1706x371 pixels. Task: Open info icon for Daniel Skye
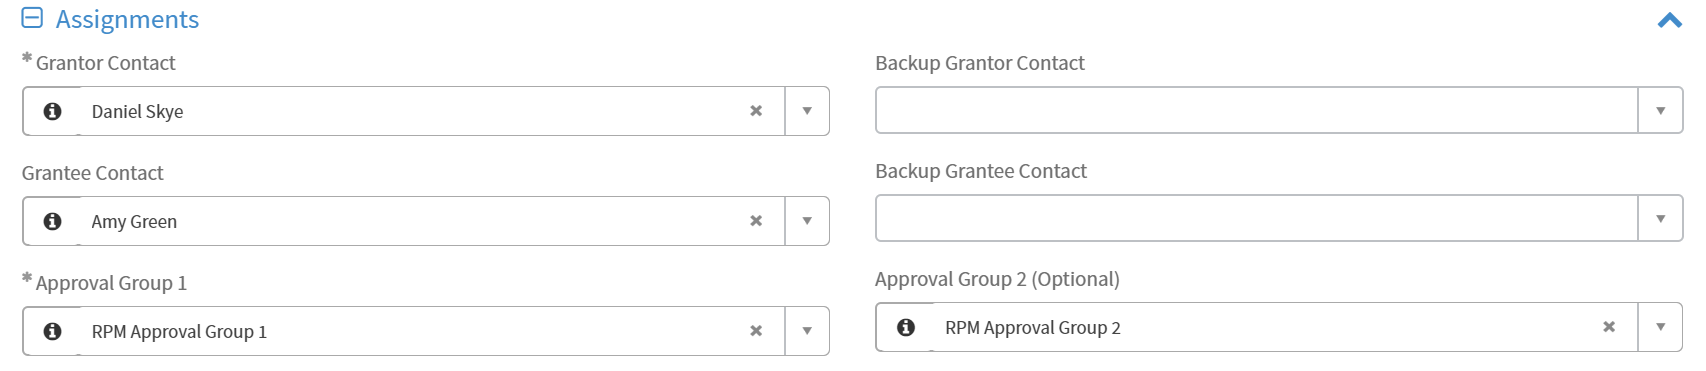[x=53, y=111]
